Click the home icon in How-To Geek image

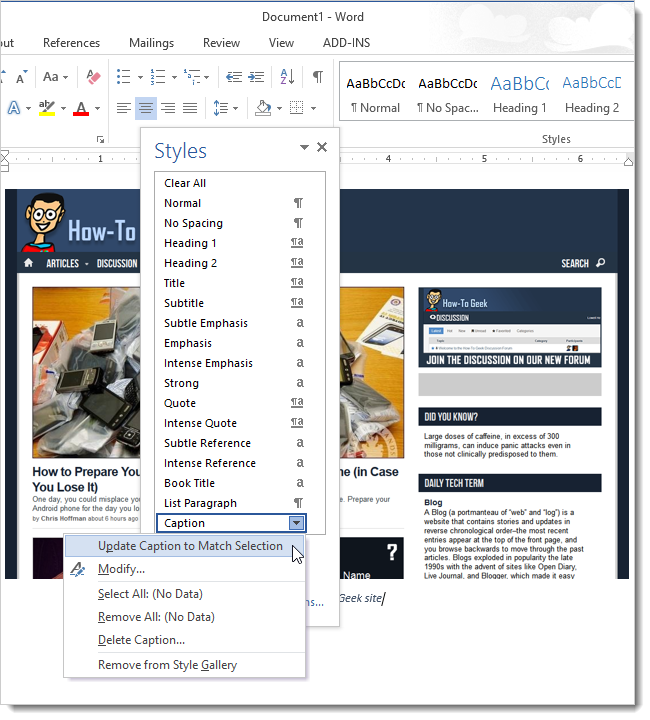coord(28,263)
